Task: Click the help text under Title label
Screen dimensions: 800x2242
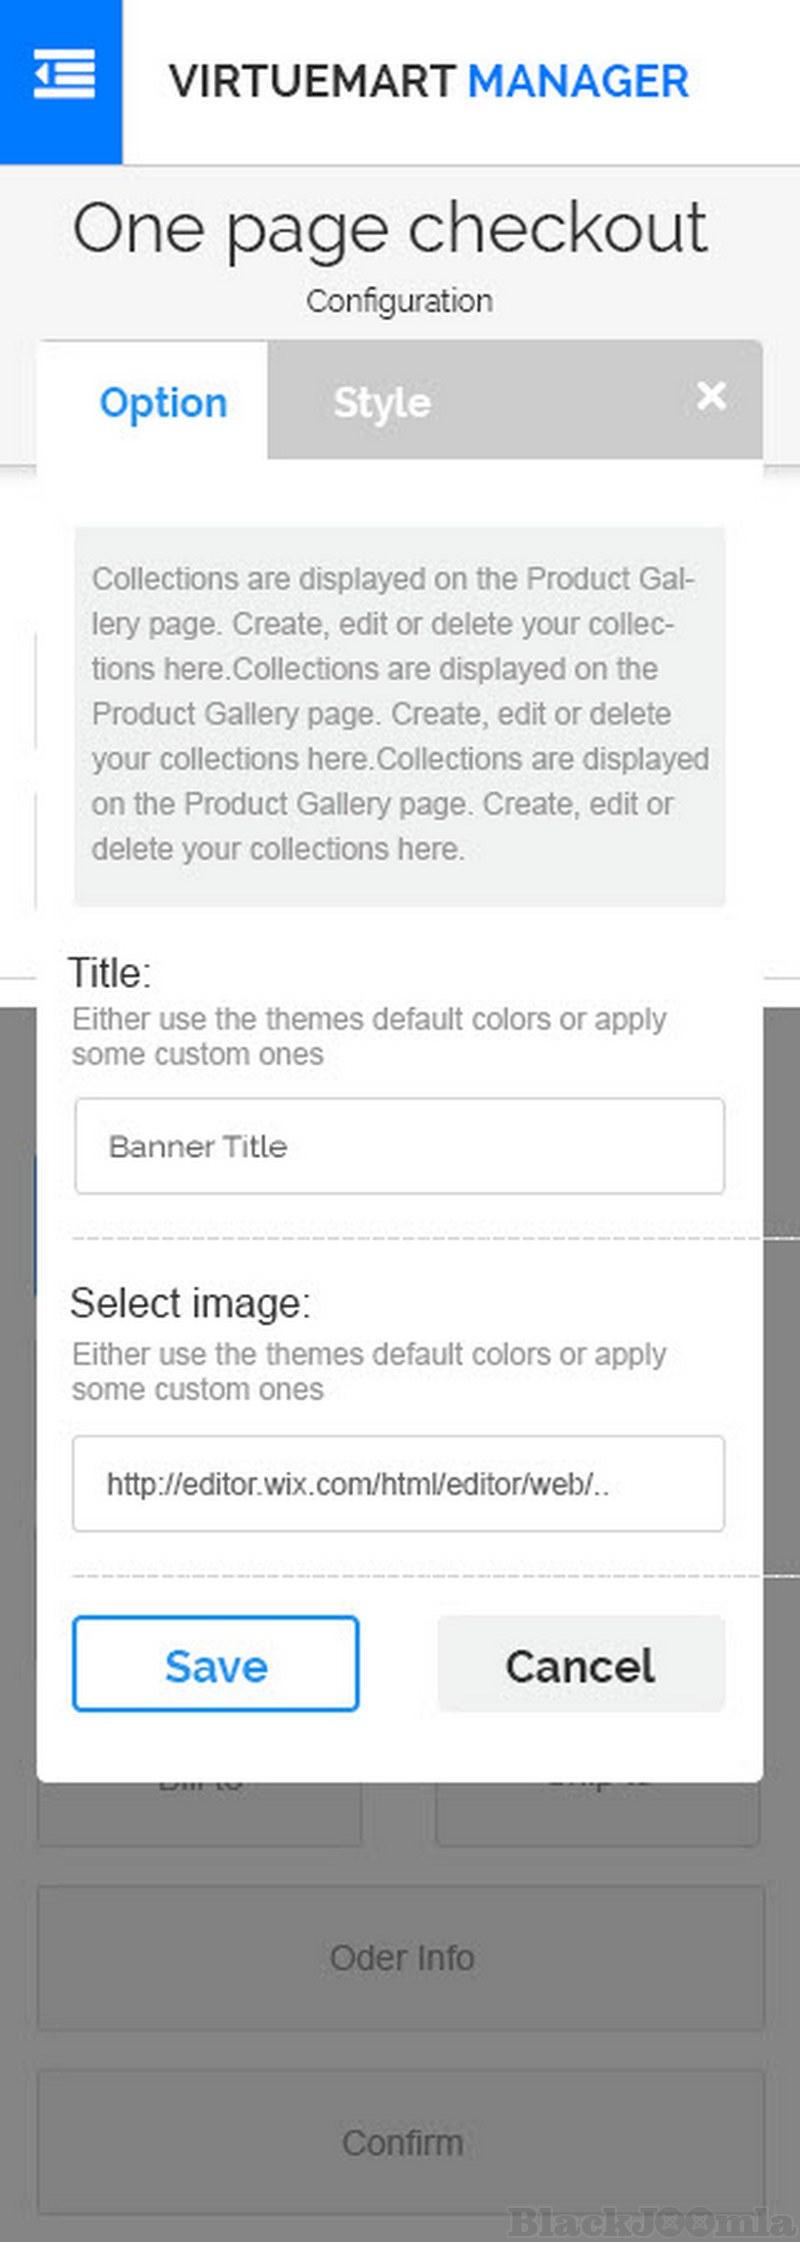Action: coord(368,1036)
